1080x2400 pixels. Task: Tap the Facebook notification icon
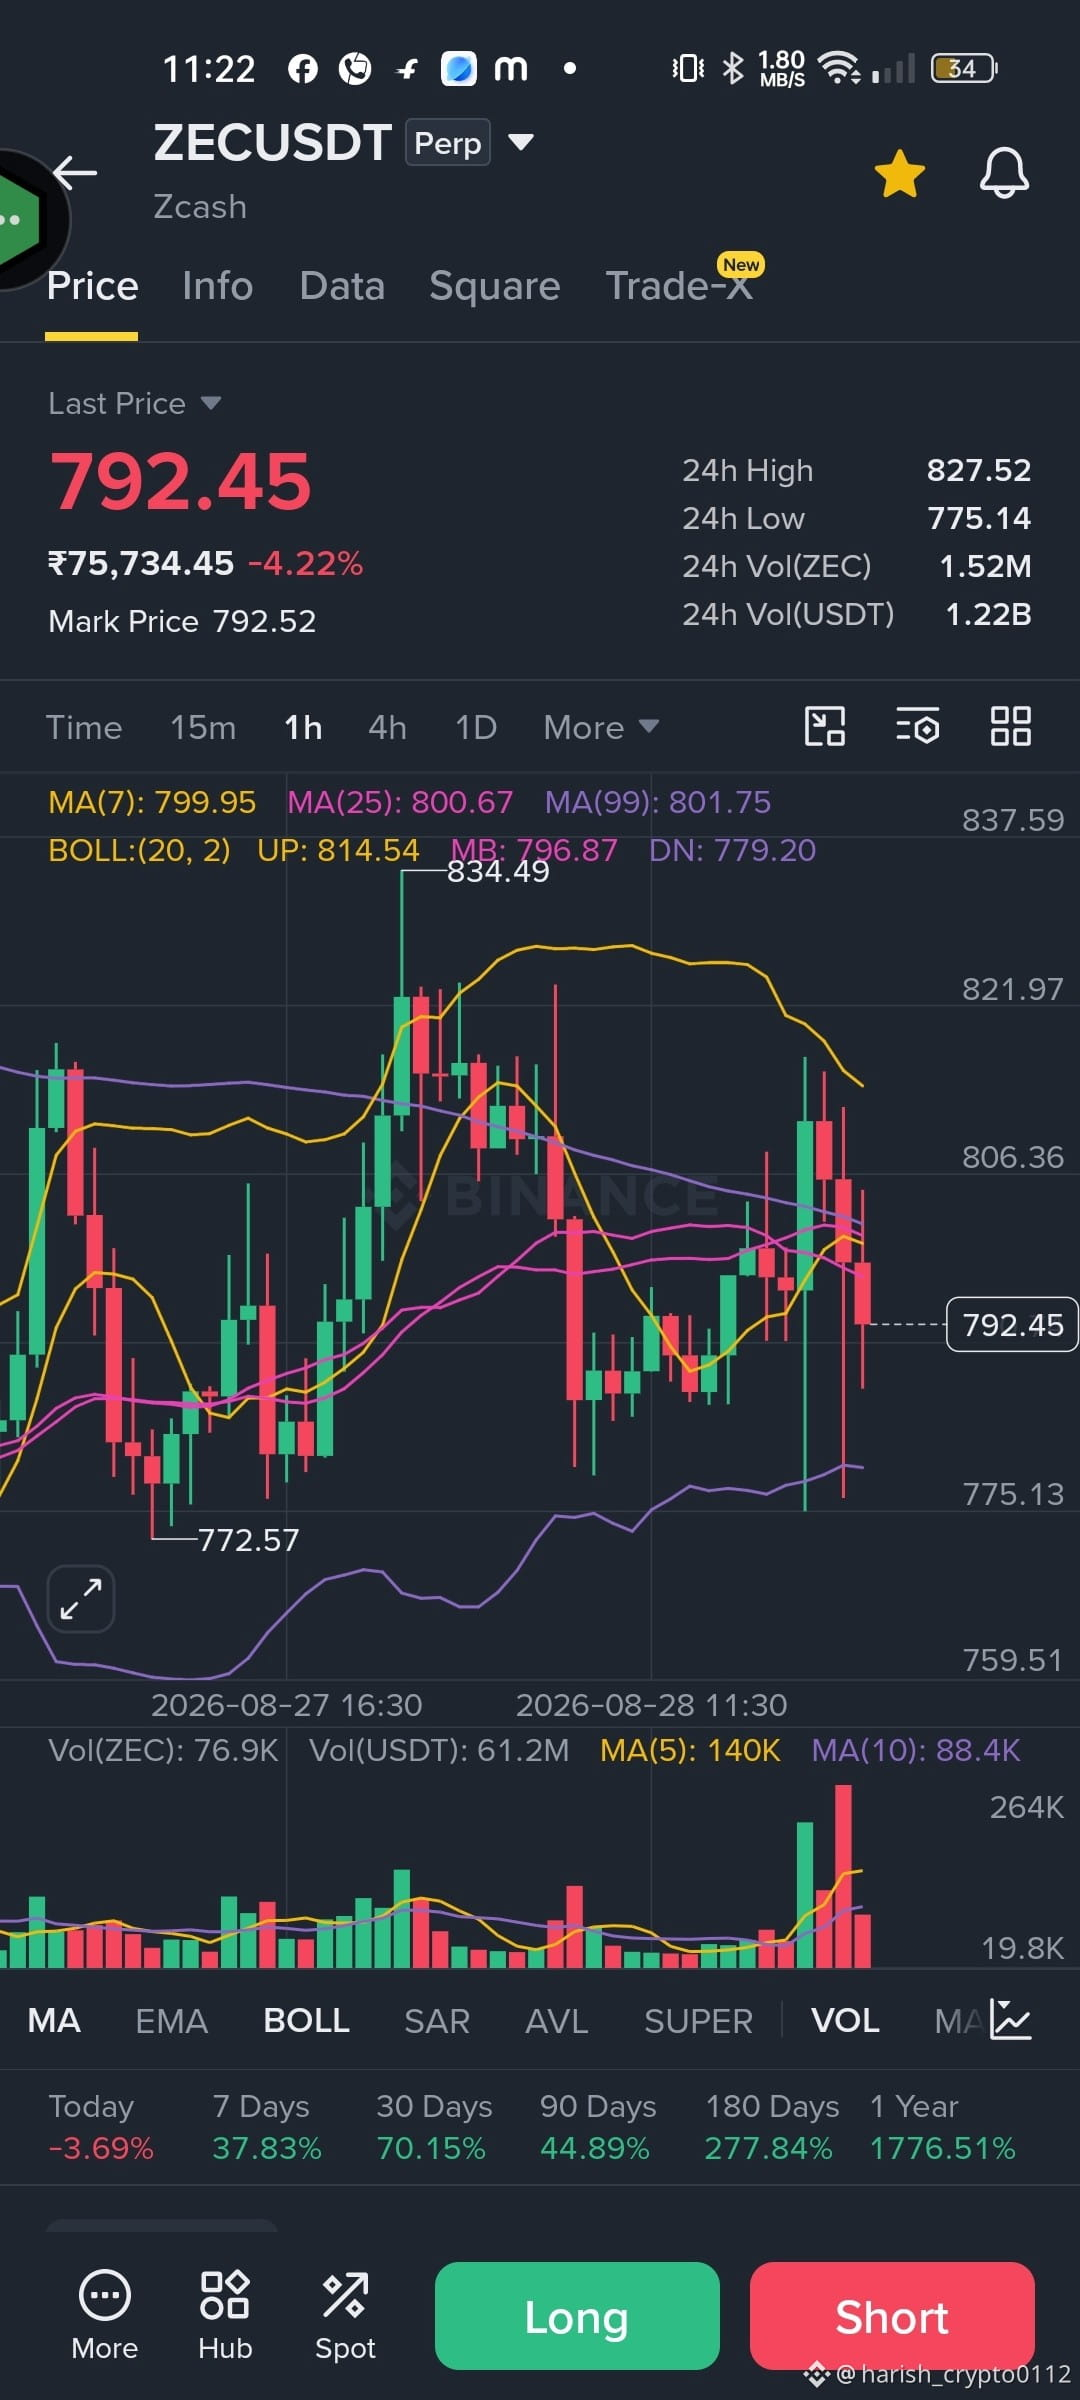303,68
